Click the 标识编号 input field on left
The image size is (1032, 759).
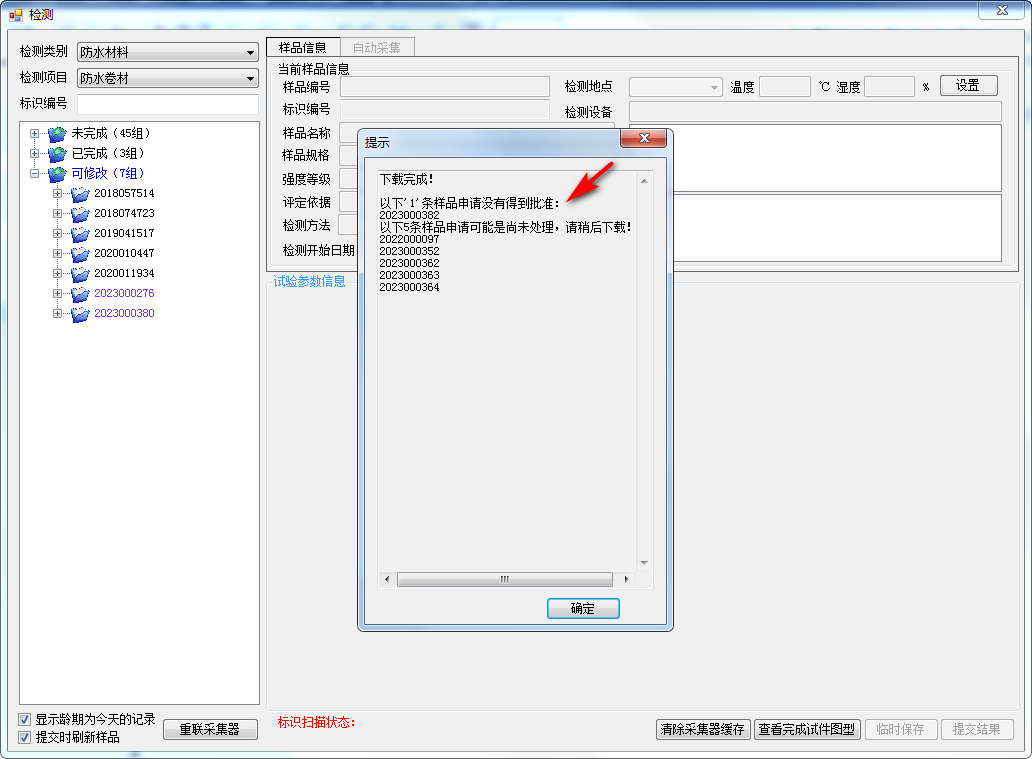click(x=167, y=104)
